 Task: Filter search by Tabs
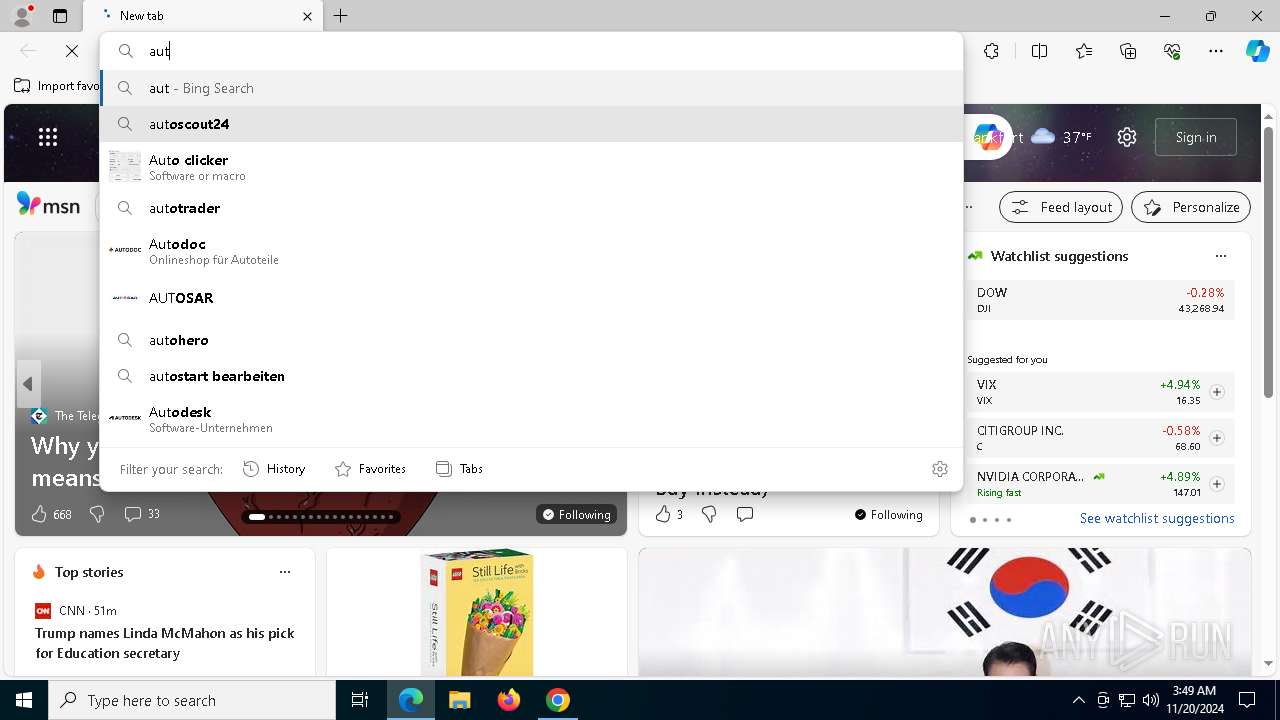click(459, 468)
